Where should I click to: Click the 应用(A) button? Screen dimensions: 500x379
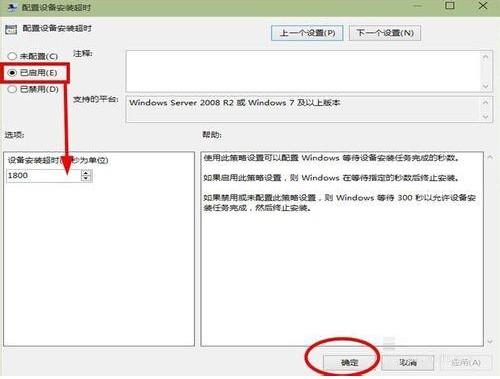click(466, 362)
